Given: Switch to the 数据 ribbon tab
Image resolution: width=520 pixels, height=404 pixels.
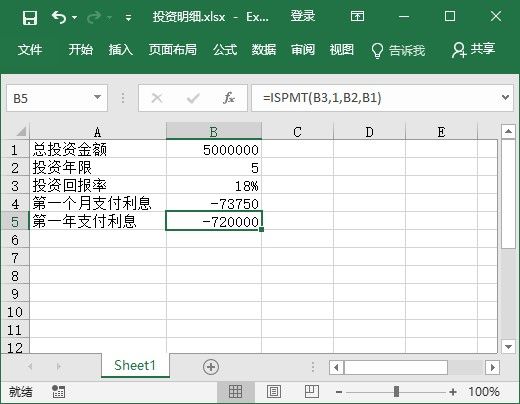Looking at the screenshot, I should pyautogui.click(x=264, y=50).
